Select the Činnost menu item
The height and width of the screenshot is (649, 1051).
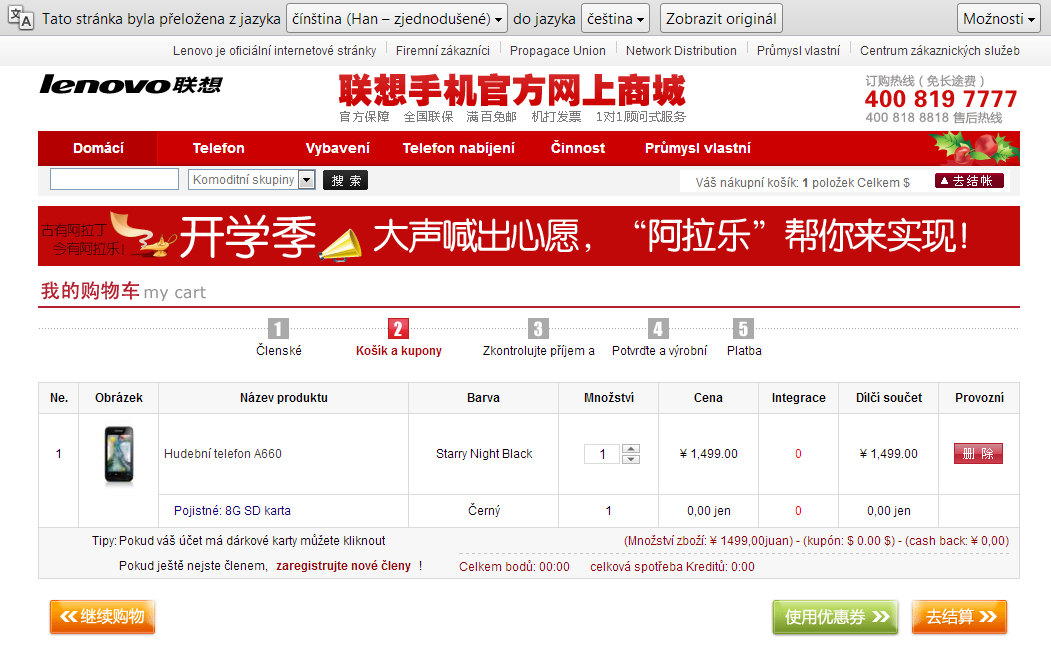[578, 148]
